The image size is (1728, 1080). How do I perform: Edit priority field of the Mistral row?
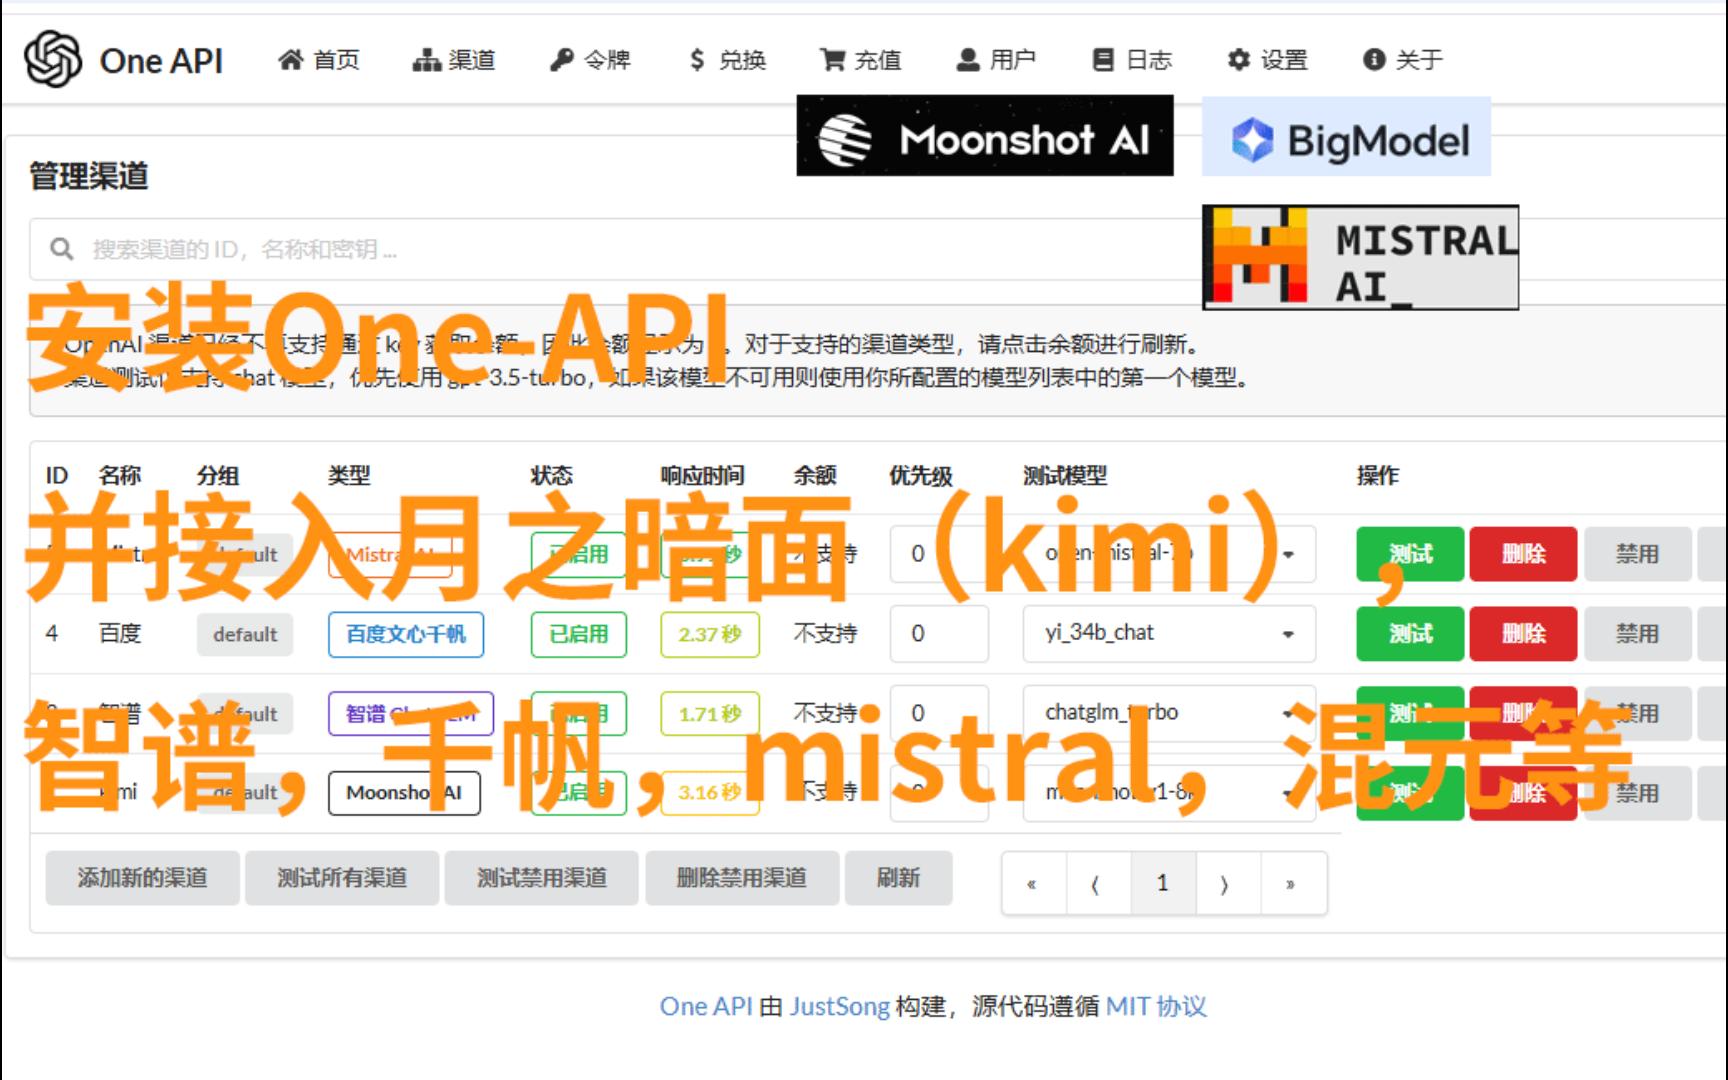[939, 553]
